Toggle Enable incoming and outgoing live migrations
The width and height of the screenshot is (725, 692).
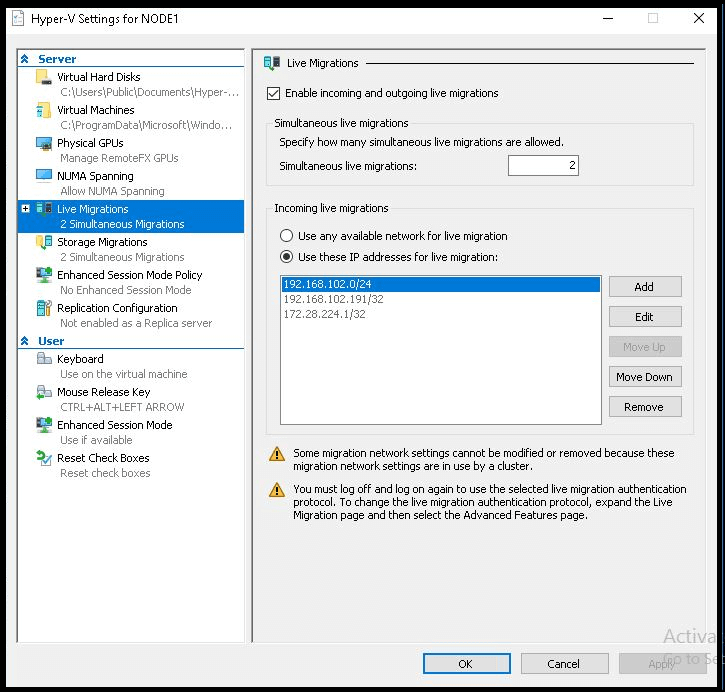273,93
